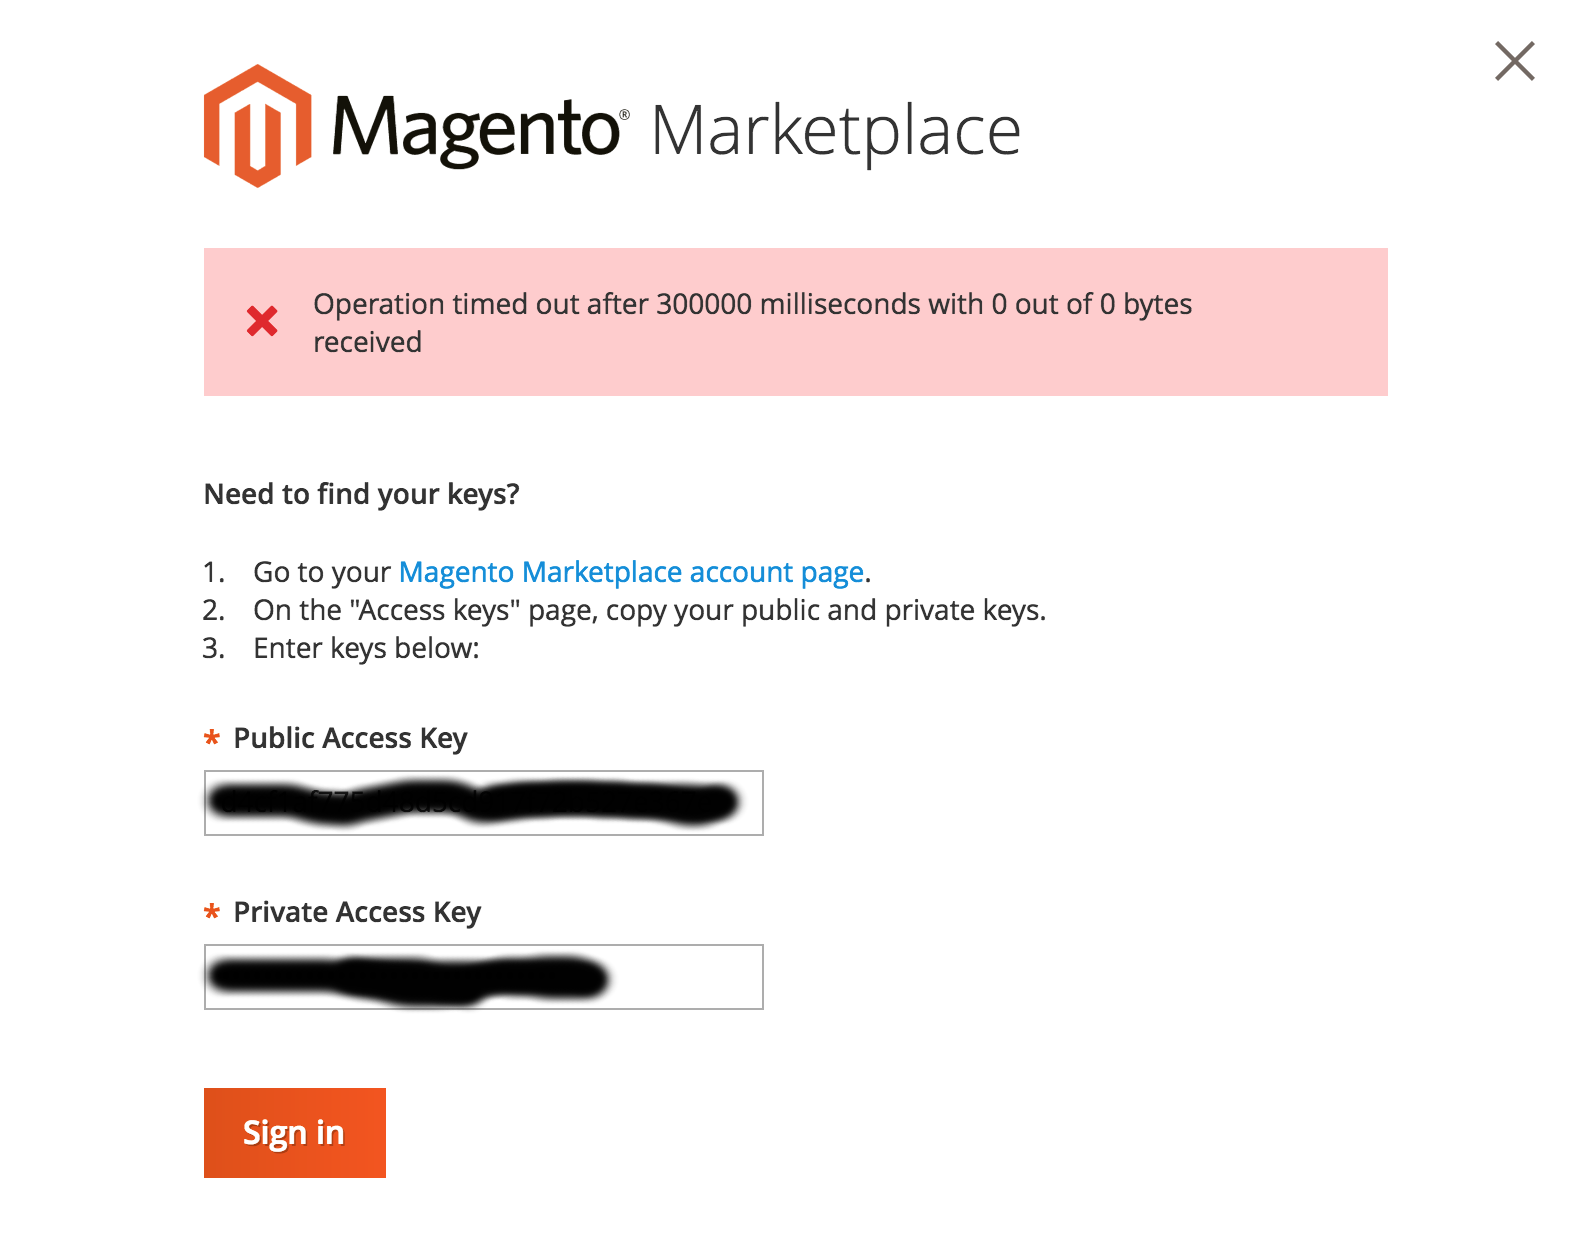1586x1250 pixels.
Task: Click the asterisk beside Private Access Key
Action: (x=212, y=913)
